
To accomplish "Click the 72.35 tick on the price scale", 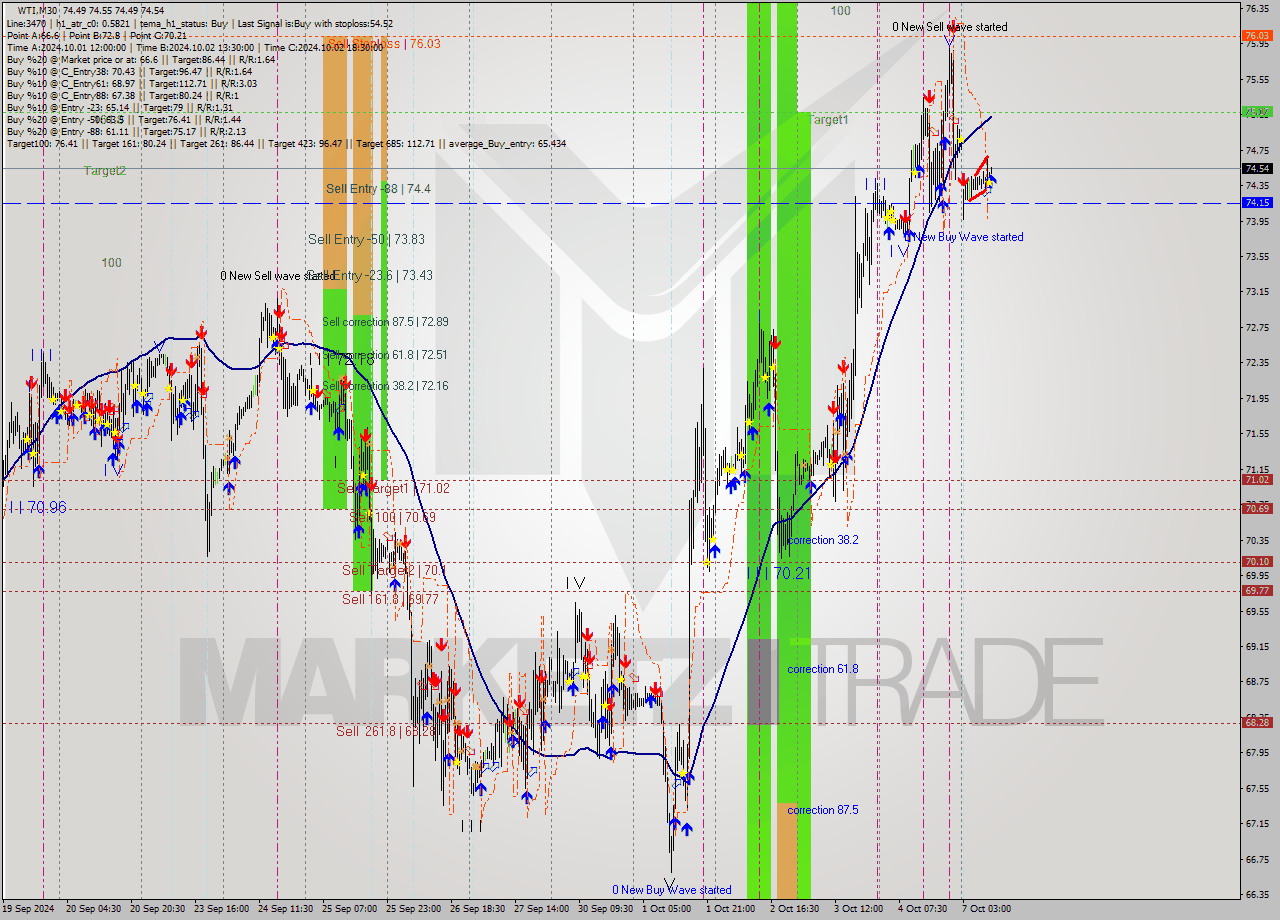I will click(1256, 362).
